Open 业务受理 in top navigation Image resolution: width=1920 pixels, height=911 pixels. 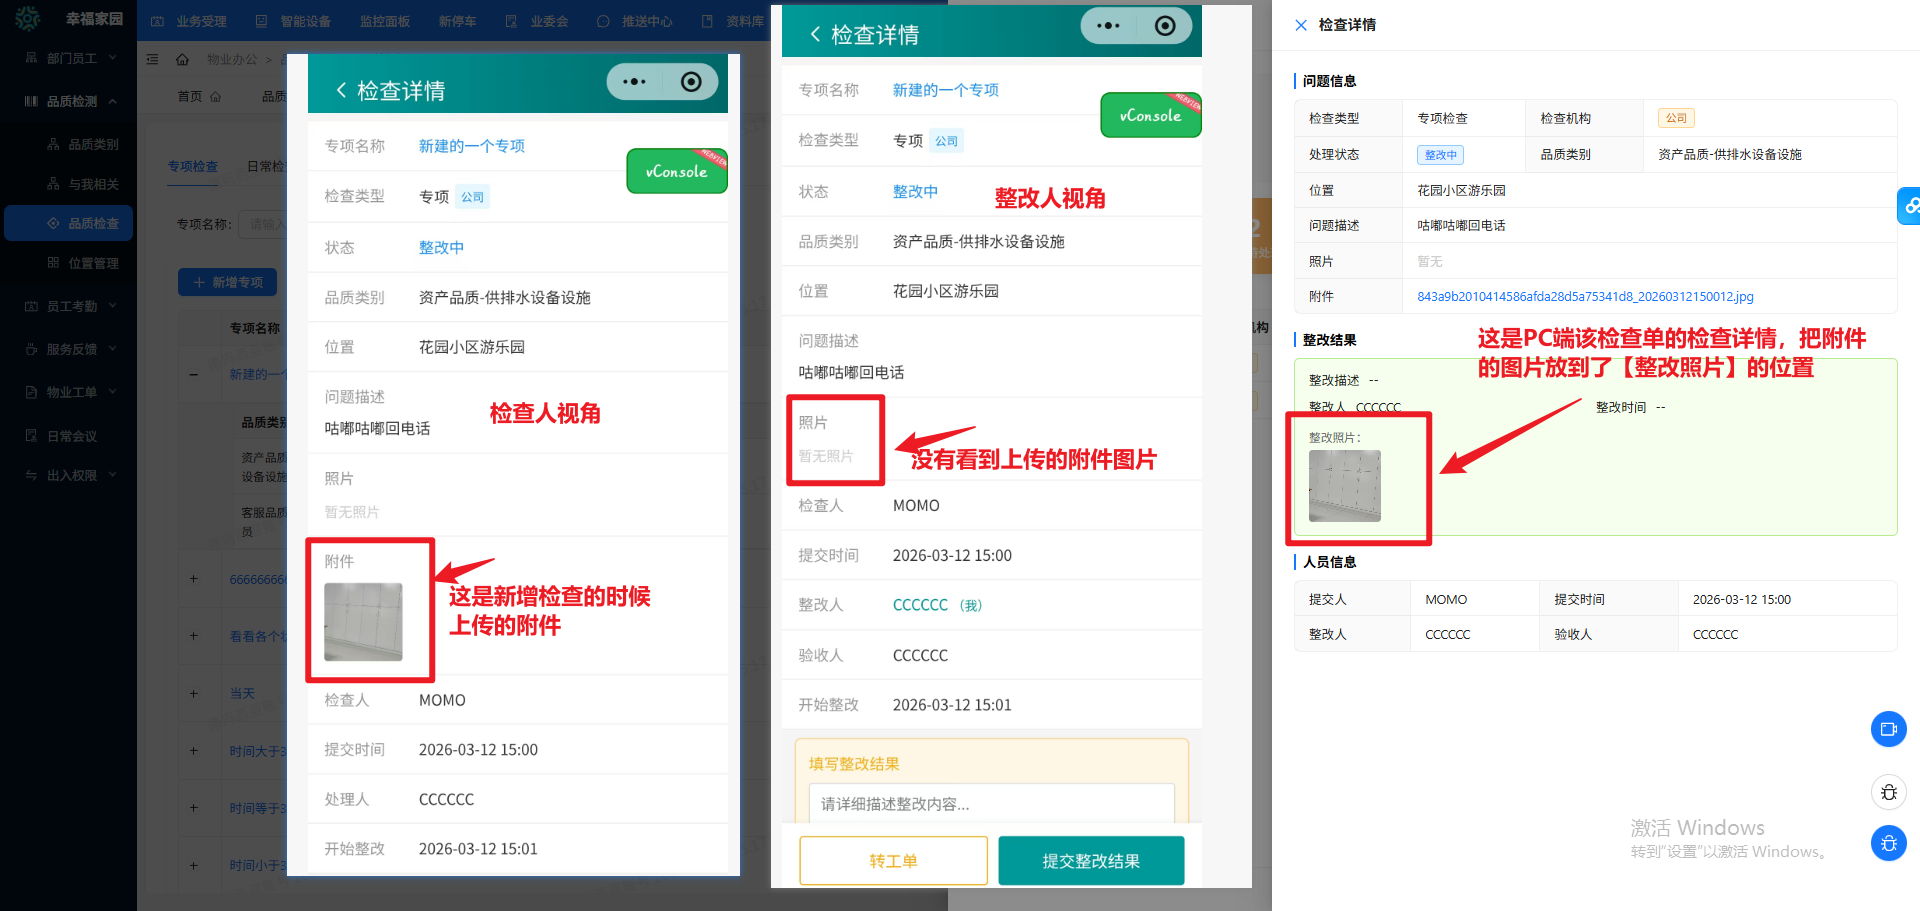coord(190,21)
